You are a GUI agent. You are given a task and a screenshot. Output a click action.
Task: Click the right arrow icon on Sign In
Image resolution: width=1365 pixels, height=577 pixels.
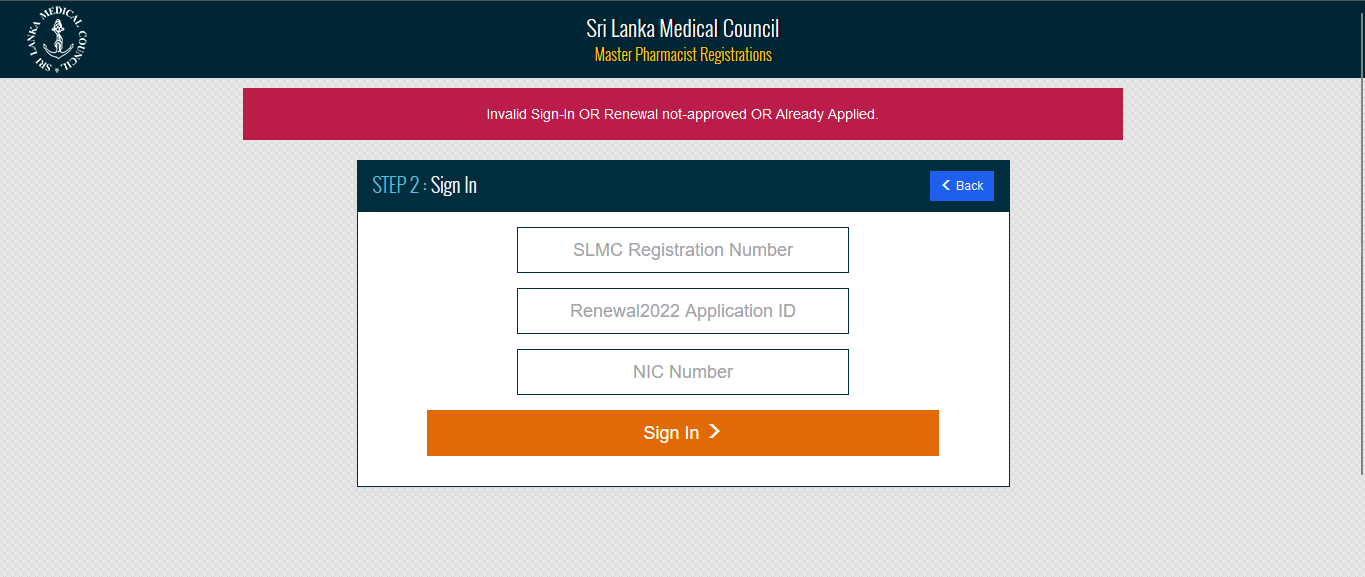tap(714, 432)
